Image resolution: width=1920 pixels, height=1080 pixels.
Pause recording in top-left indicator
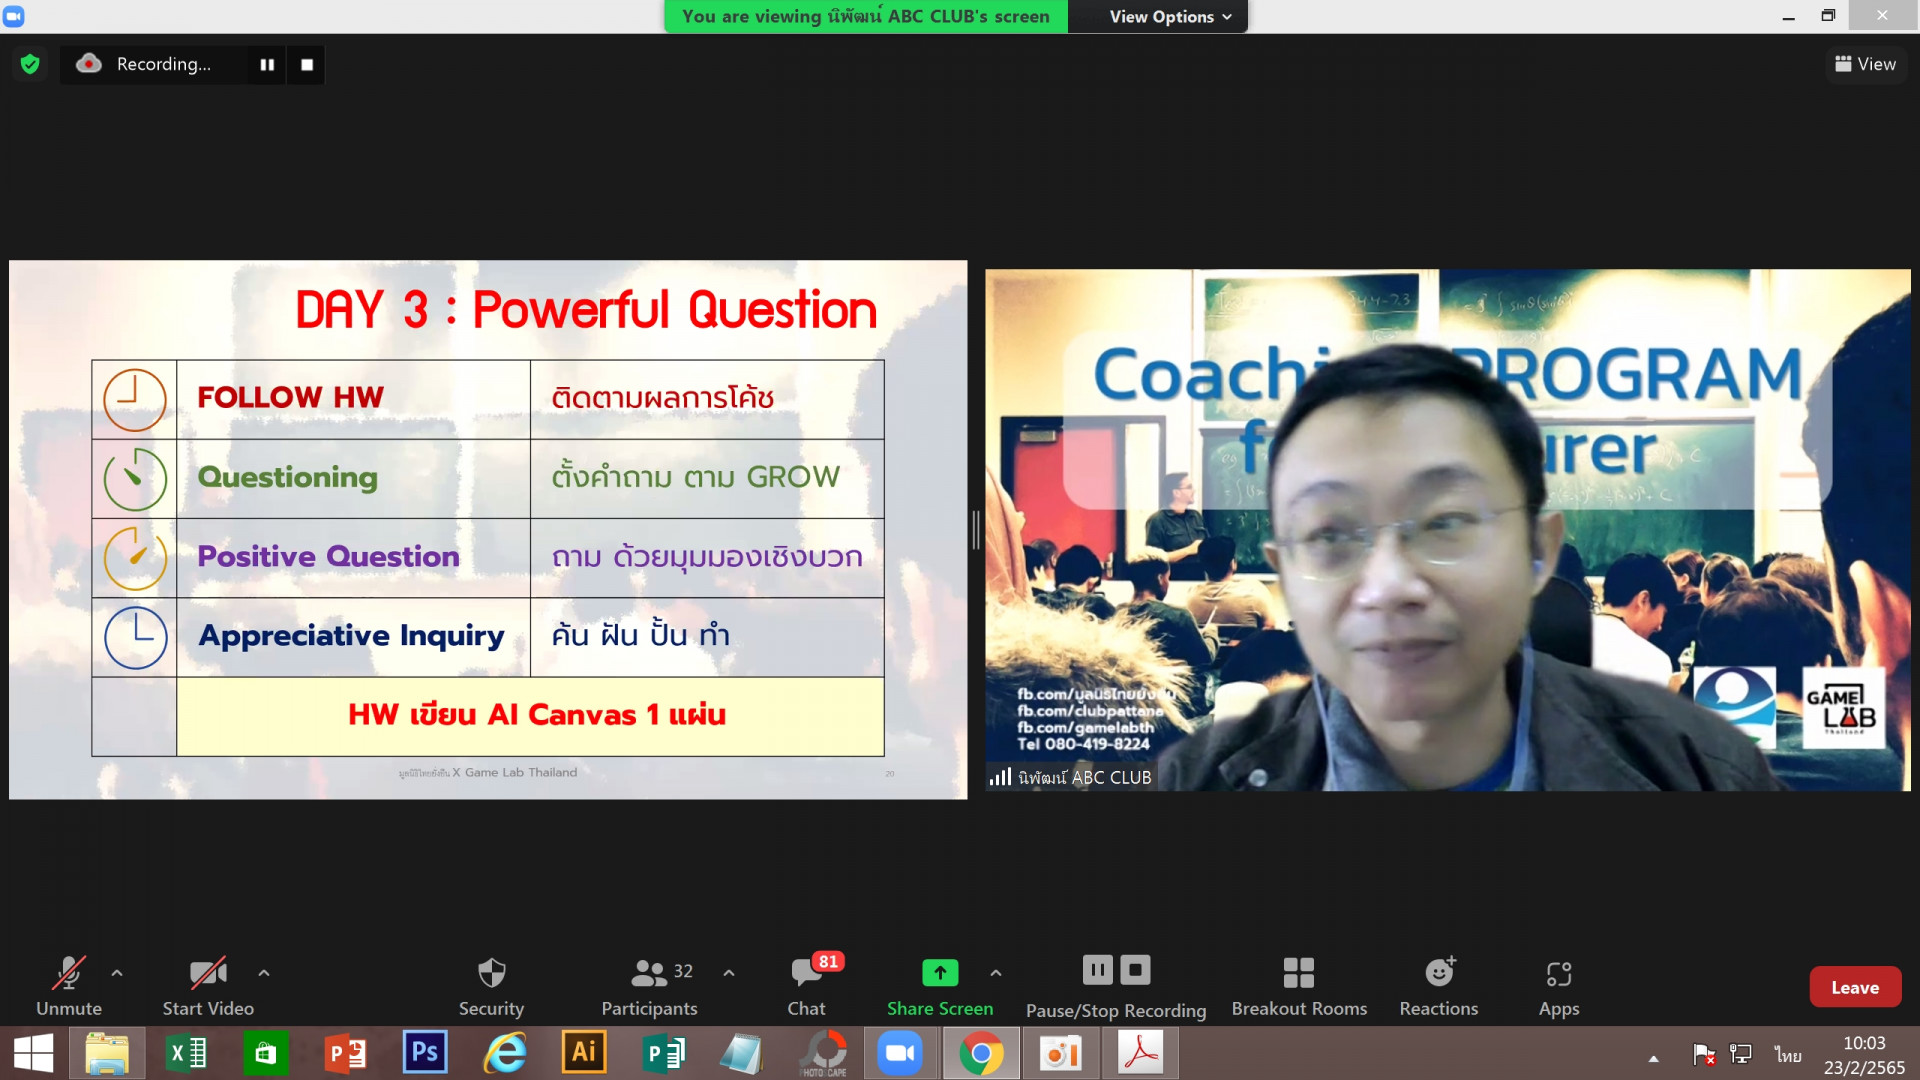267,64
